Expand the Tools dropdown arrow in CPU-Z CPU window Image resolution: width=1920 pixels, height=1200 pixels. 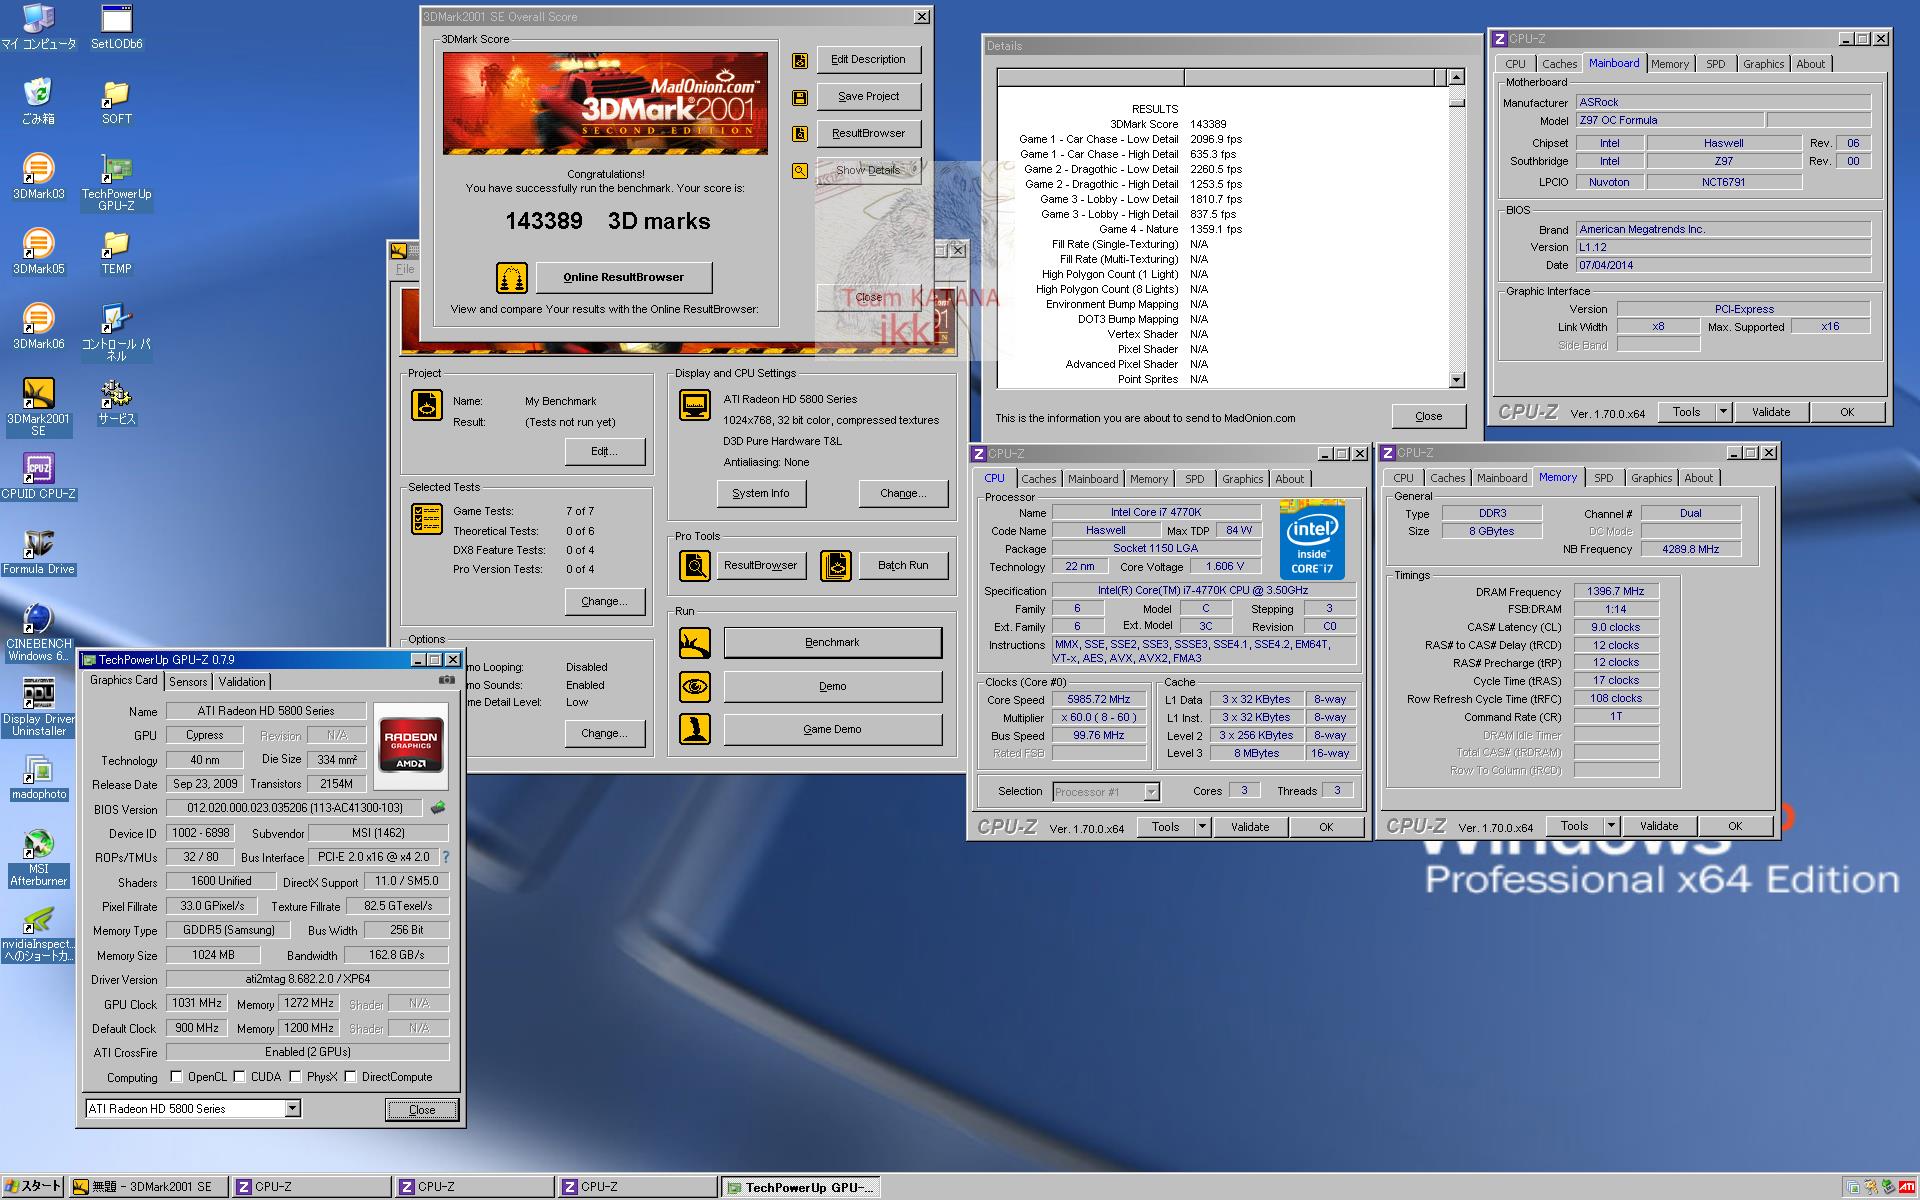[x=1202, y=827]
